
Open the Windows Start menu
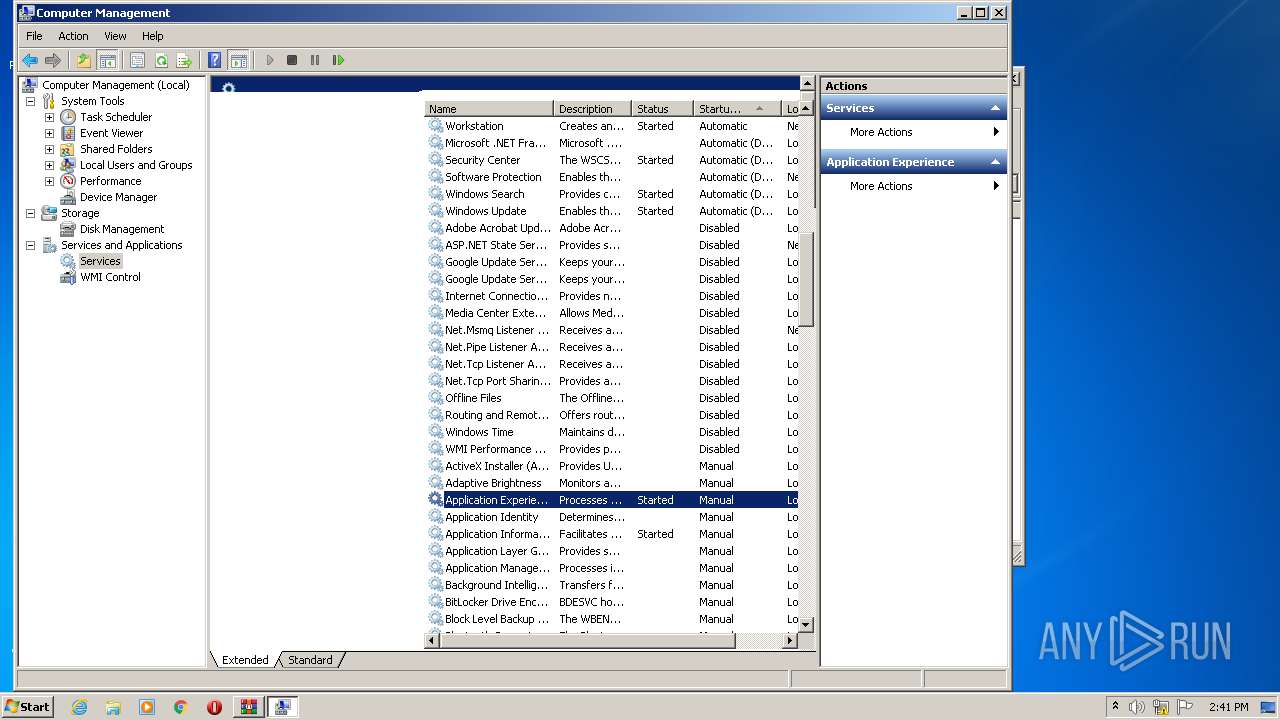[27, 706]
